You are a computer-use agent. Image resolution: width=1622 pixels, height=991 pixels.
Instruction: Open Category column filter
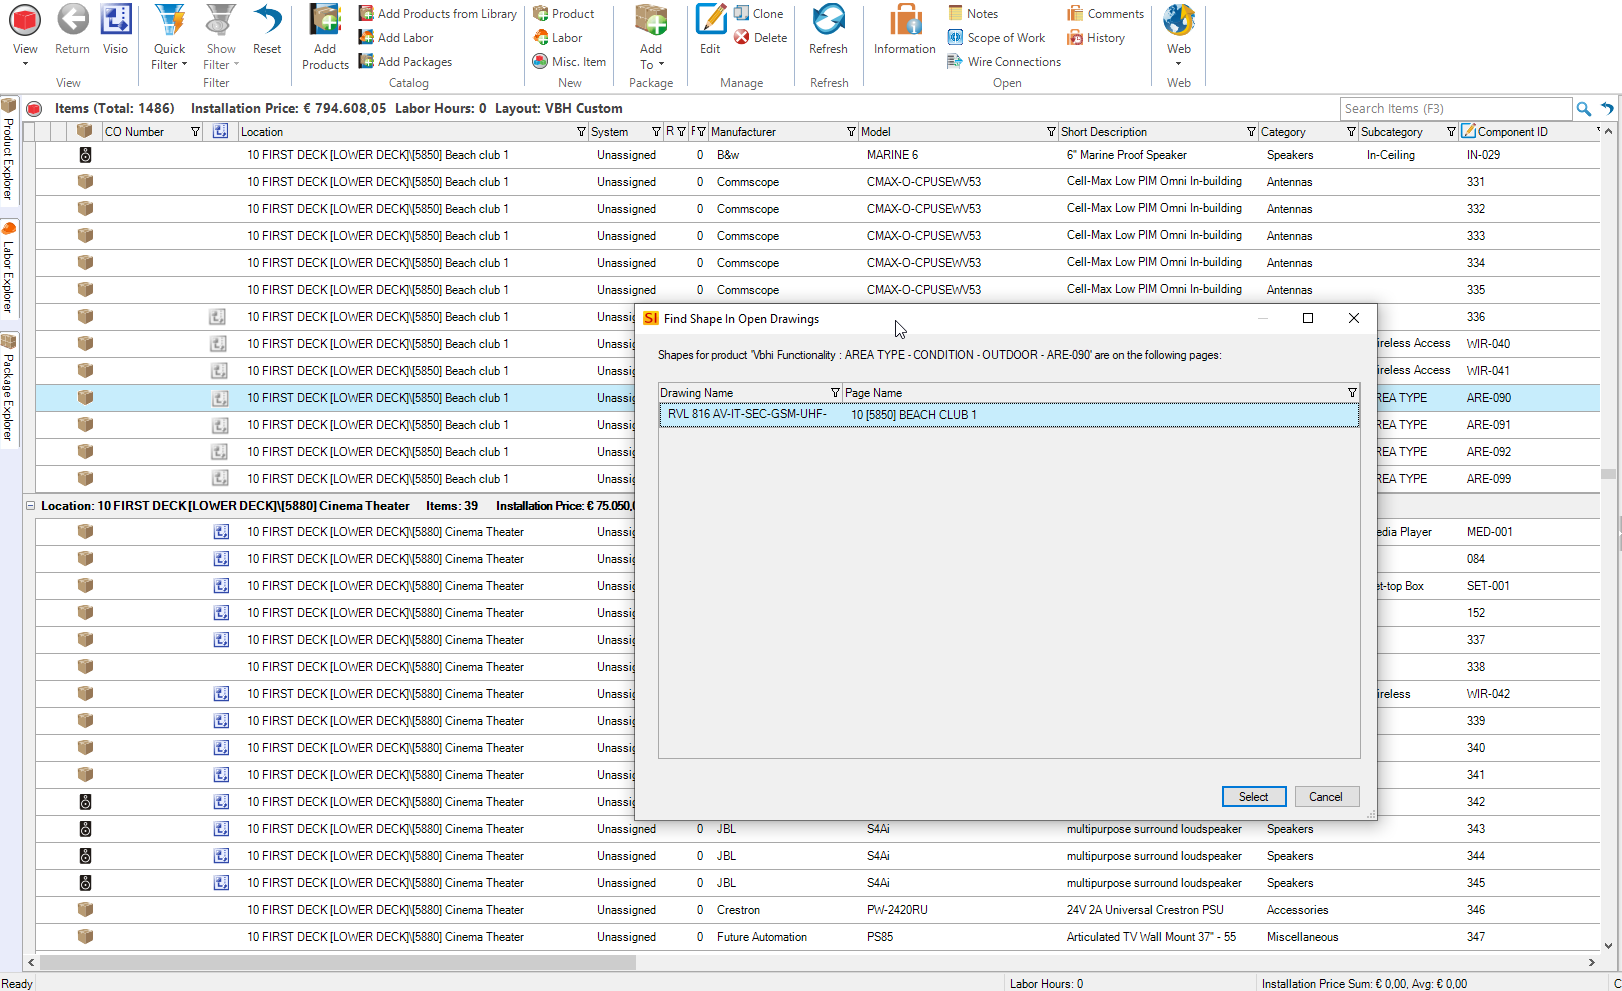click(1351, 132)
